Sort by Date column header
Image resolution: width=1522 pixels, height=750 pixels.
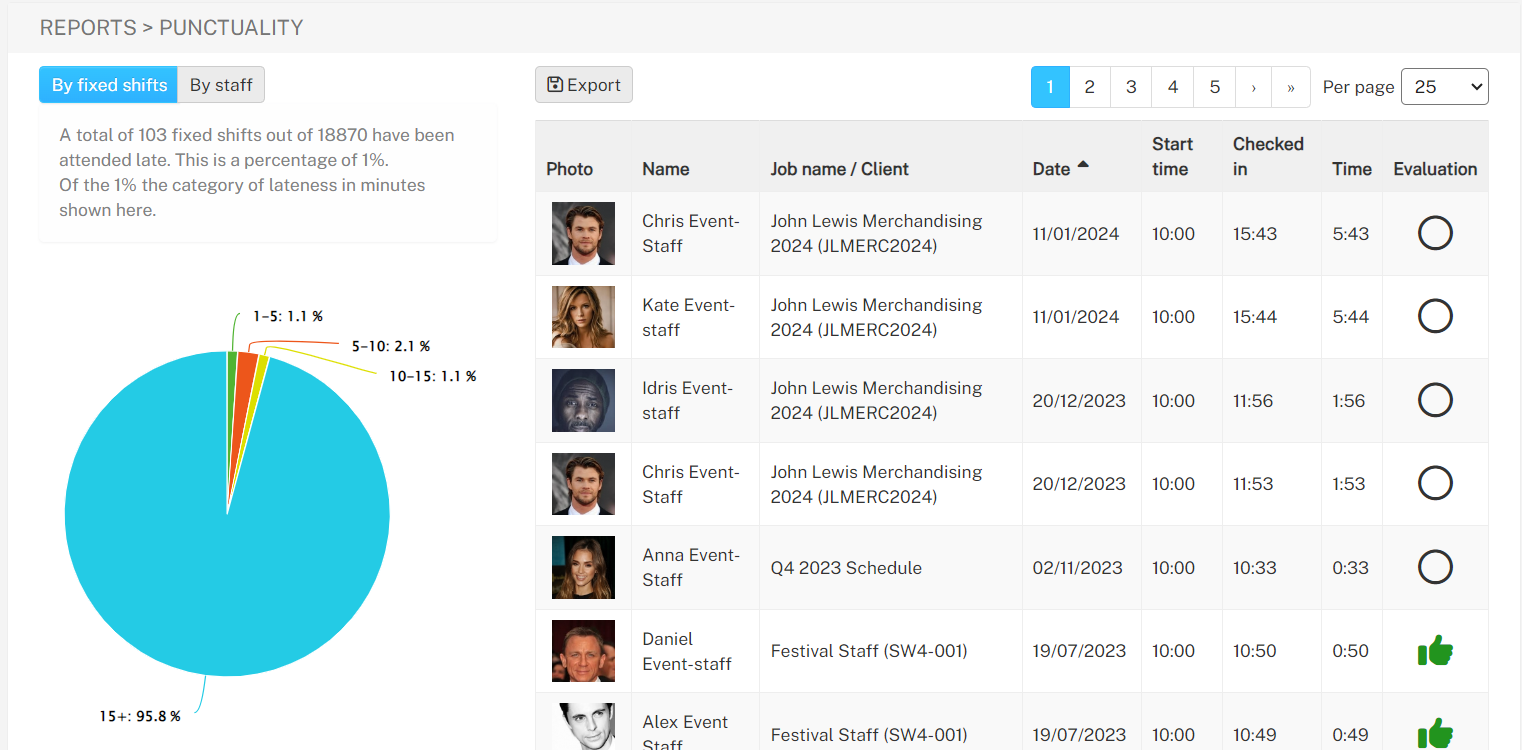click(x=1060, y=169)
